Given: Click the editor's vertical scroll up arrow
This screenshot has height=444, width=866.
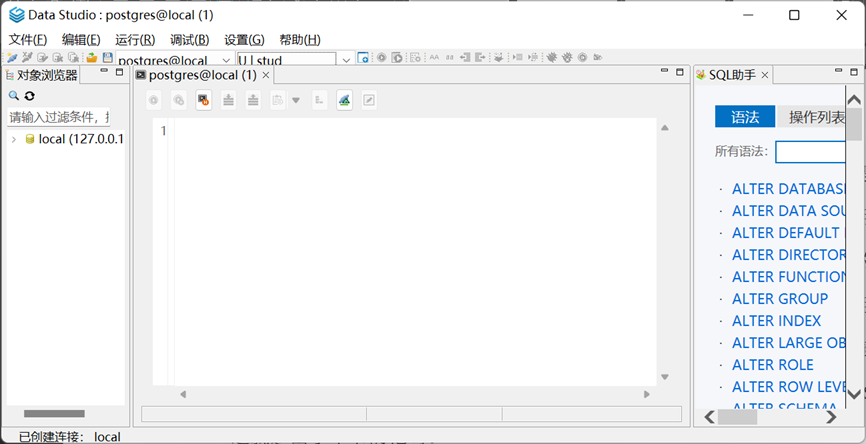Looking at the screenshot, I should click(x=665, y=128).
